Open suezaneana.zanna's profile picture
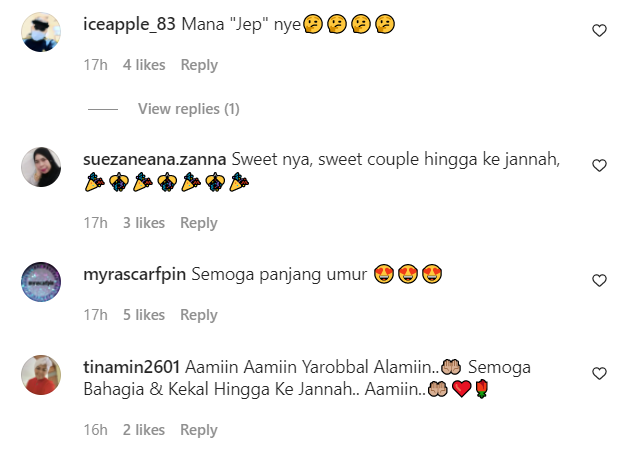The image size is (621, 457). pyautogui.click(x=41, y=167)
